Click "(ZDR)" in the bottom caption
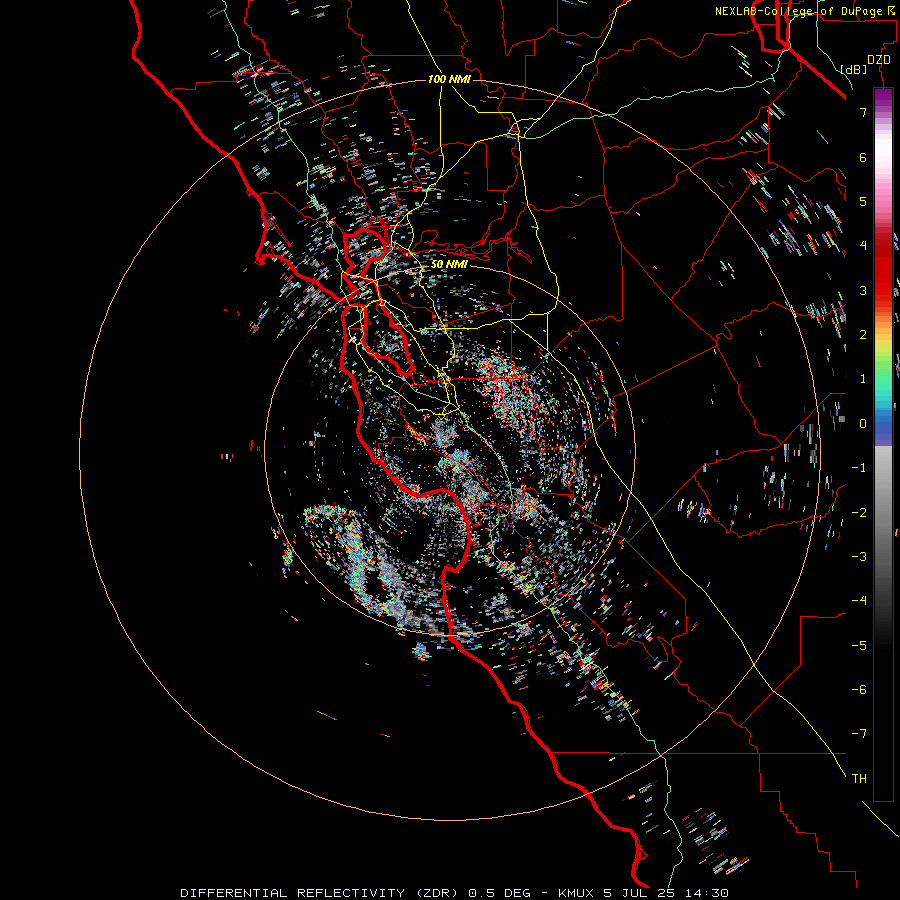This screenshot has height=900, width=900. [437, 893]
